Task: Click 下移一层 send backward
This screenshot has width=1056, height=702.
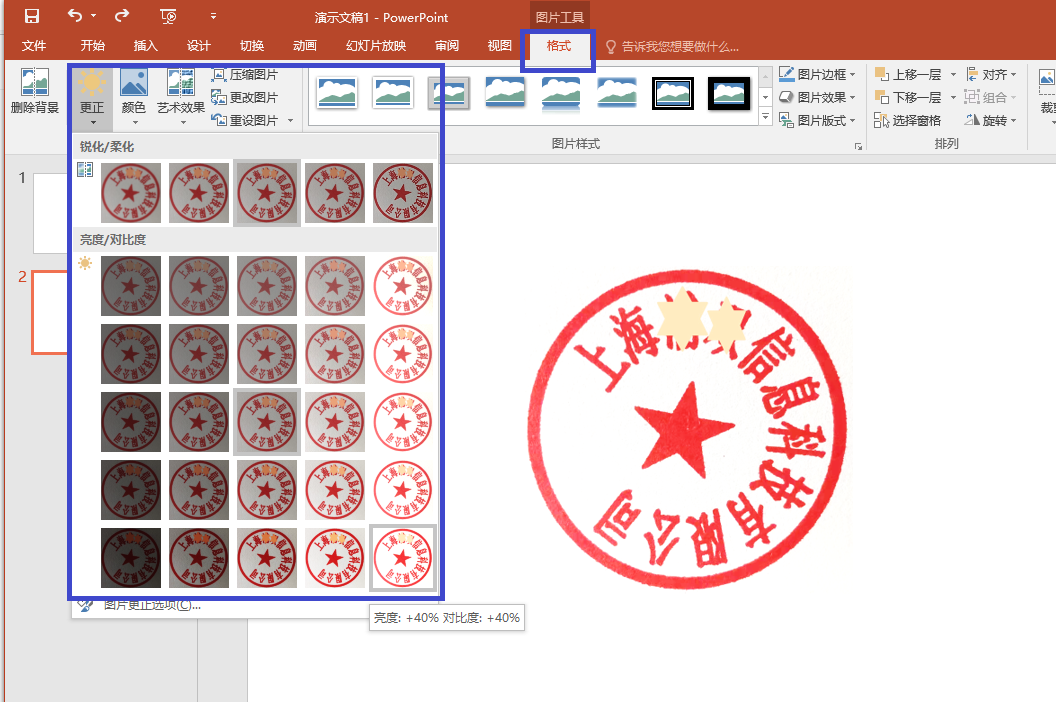Action: tap(909, 97)
